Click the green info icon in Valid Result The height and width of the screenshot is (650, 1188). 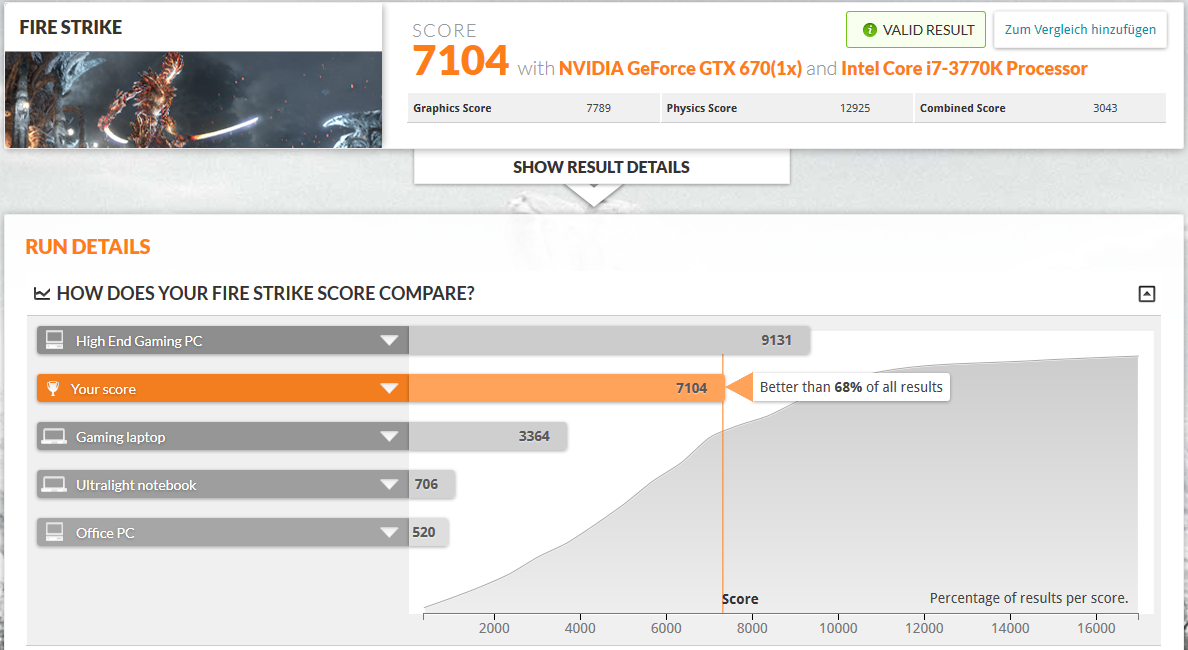pos(870,30)
